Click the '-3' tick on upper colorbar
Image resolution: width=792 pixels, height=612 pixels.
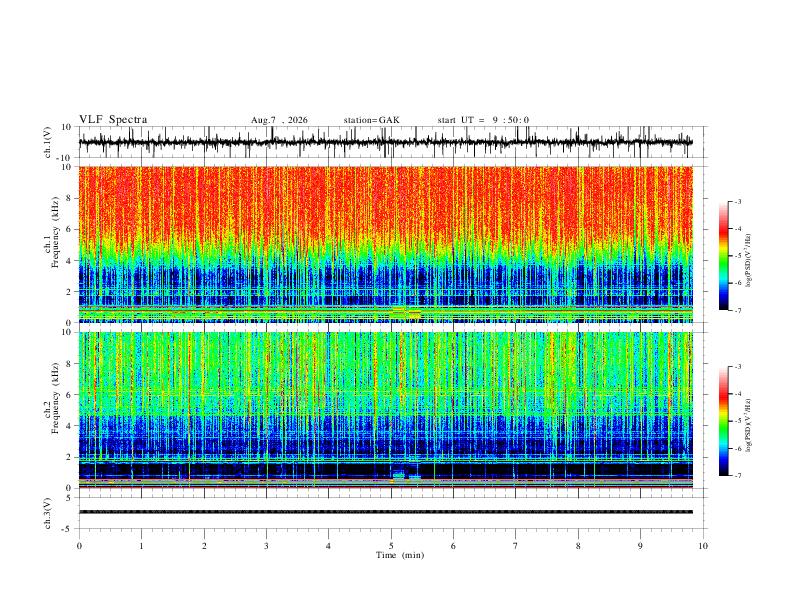tap(738, 202)
